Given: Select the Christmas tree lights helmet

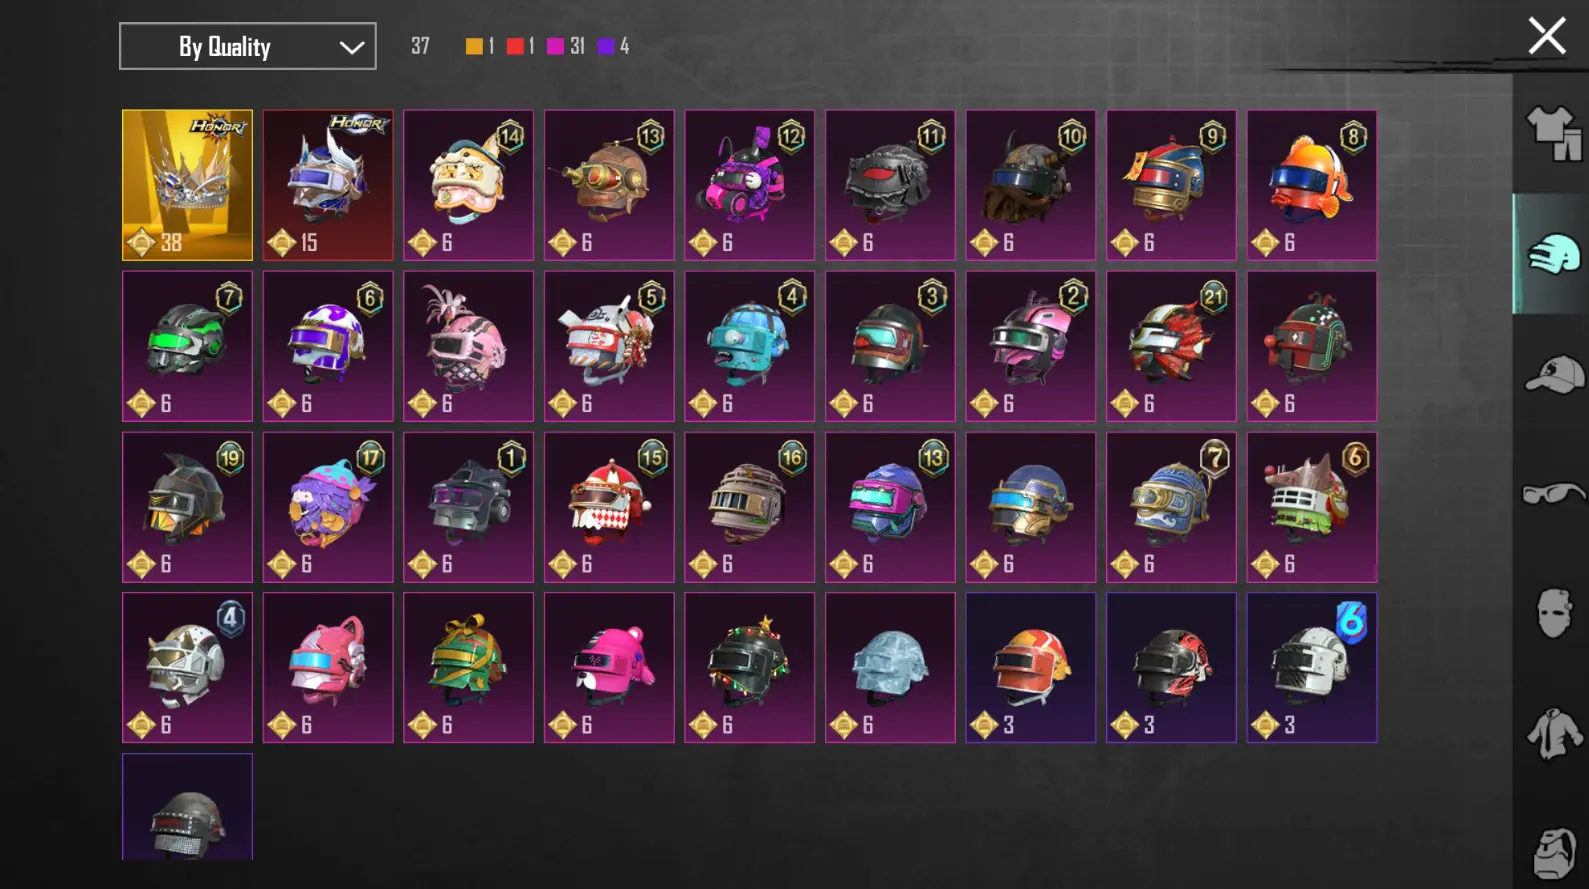Looking at the screenshot, I should [x=749, y=667].
